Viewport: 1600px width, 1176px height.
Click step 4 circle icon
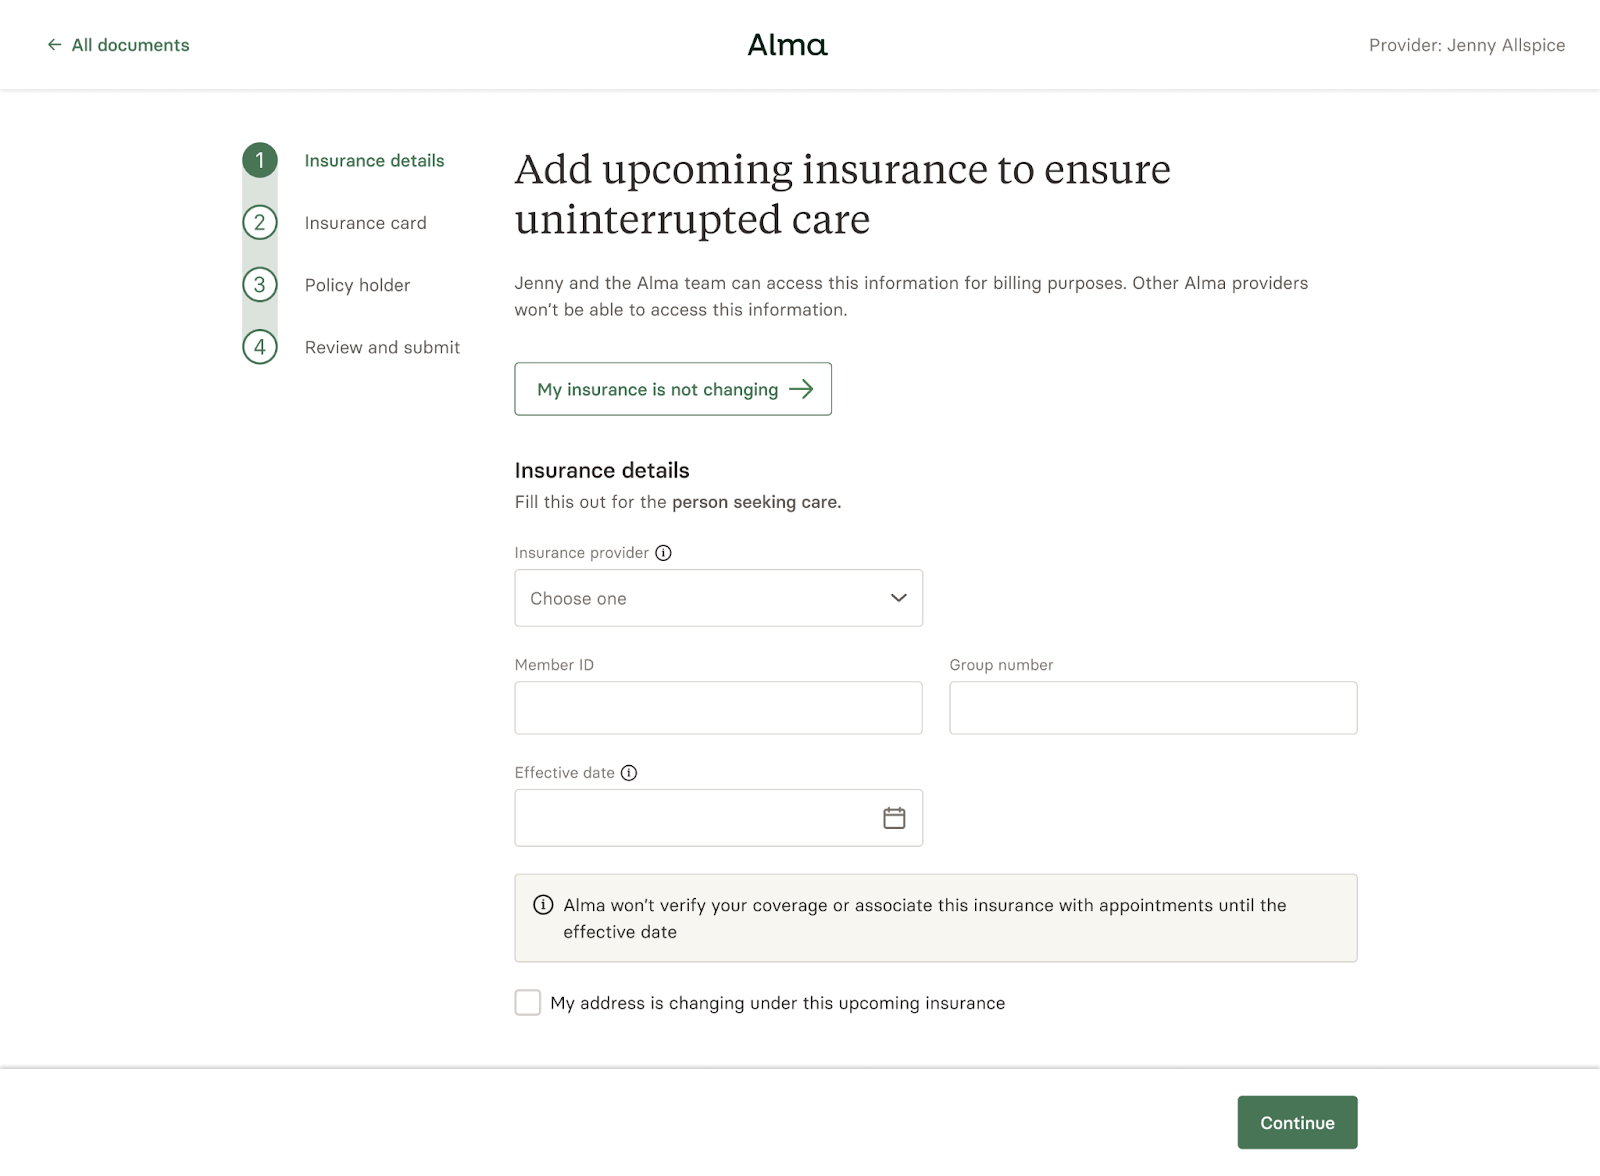pyautogui.click(x=260, y=347)
